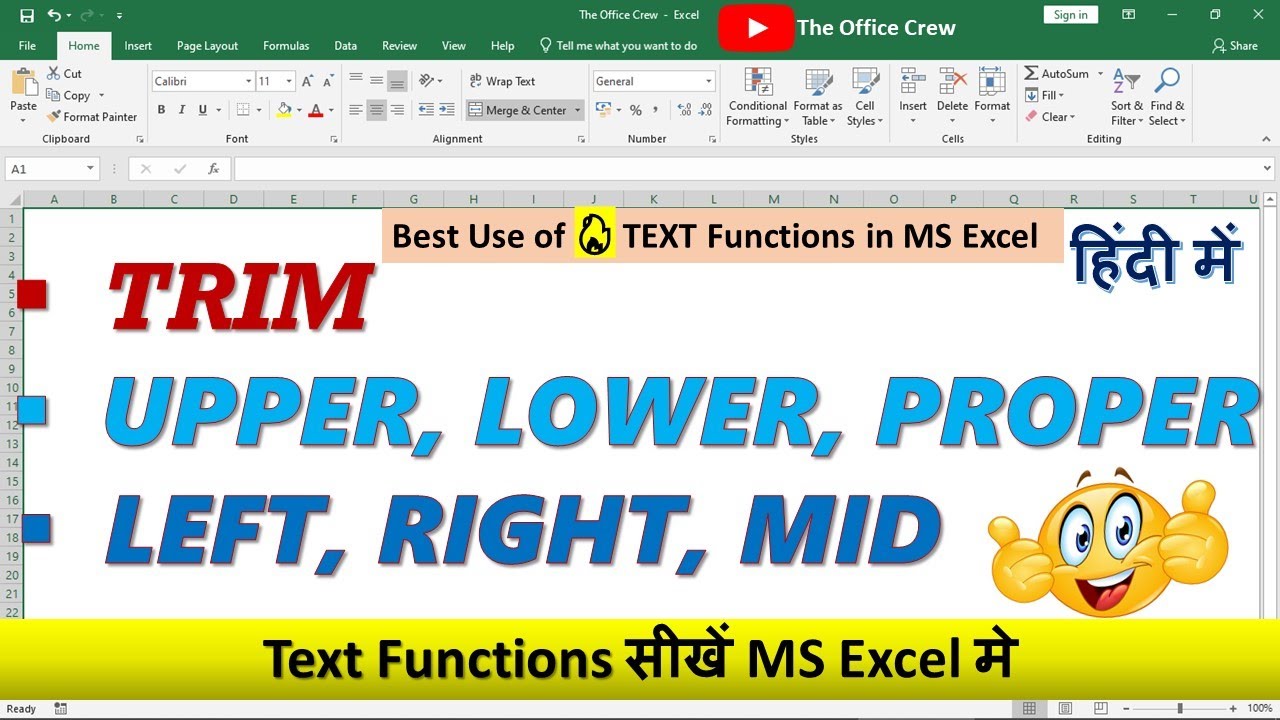
Task: Switch to the Data tab
Action: [346, 45]
